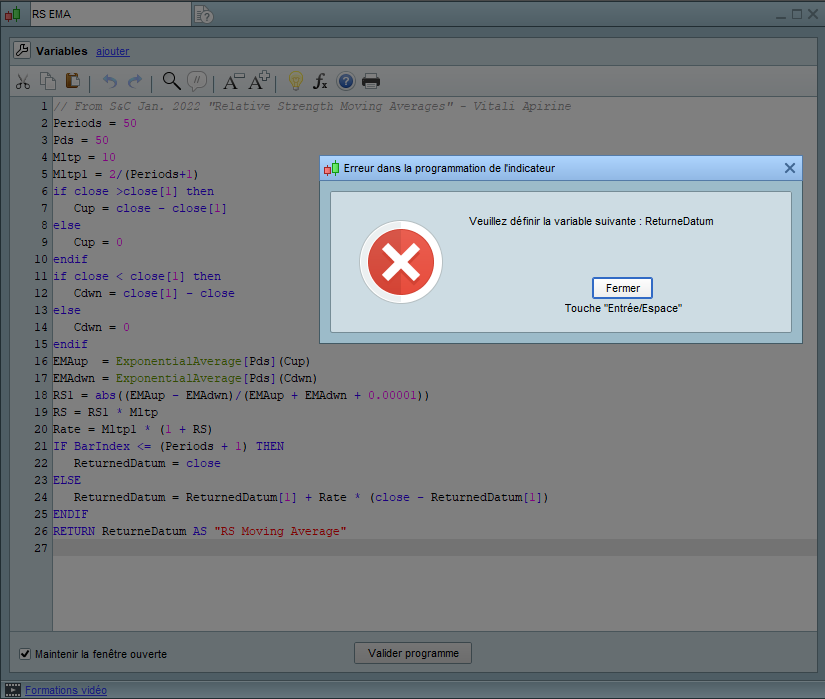Click line 20 Rate = Mltp1 expression

(x=133, y=429)
